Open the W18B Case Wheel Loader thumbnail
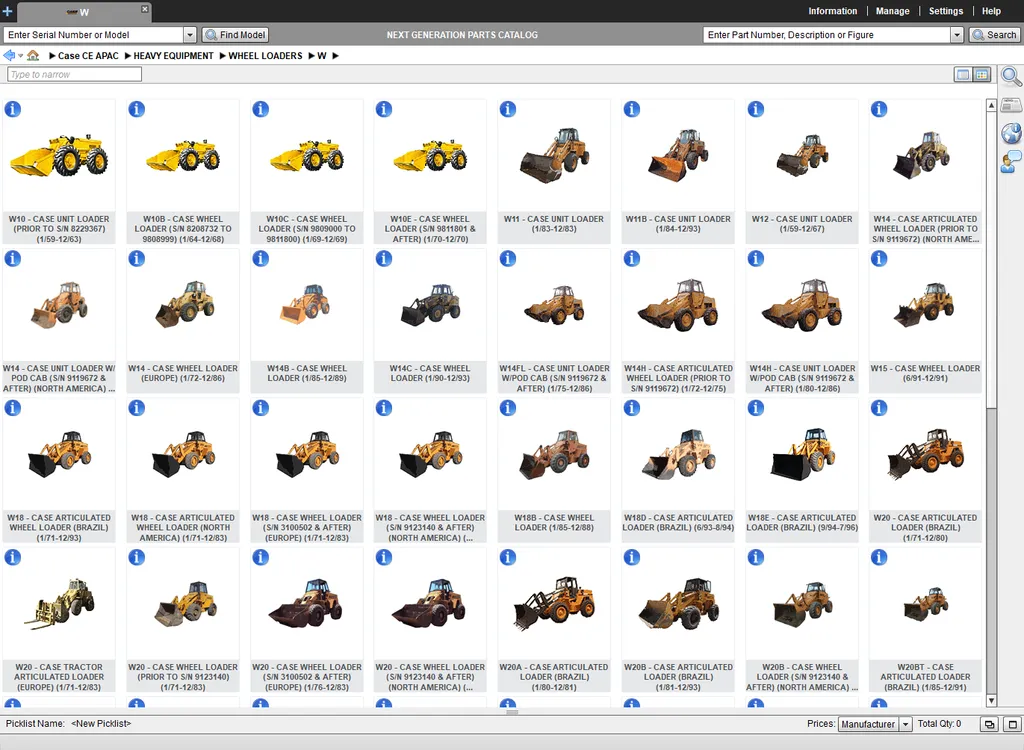1024x750 pixels. (554, 454)
